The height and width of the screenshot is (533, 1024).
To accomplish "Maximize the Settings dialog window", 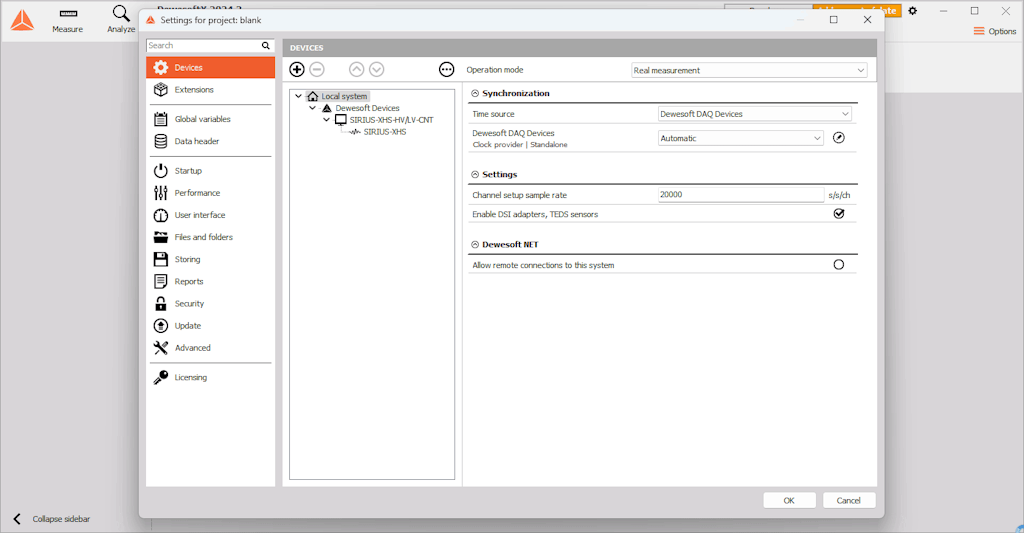I will click(833, 20).
